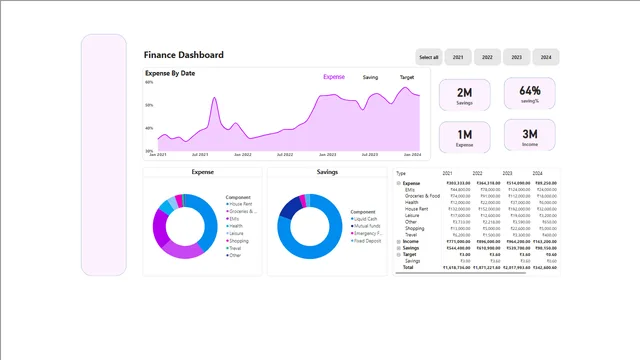
Task: Select Health in Expense donut legend
Action: tap(234, 226)
